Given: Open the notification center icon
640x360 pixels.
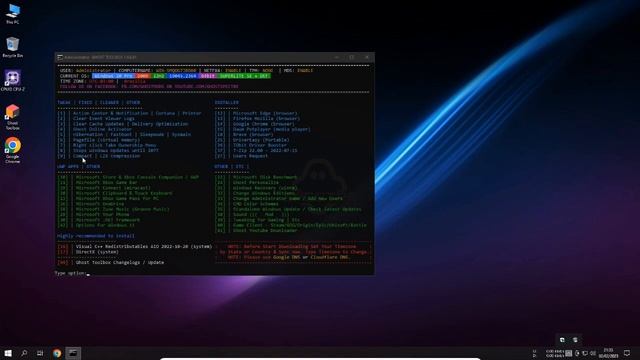Looking at the screenshot, I should pos(627,353).
